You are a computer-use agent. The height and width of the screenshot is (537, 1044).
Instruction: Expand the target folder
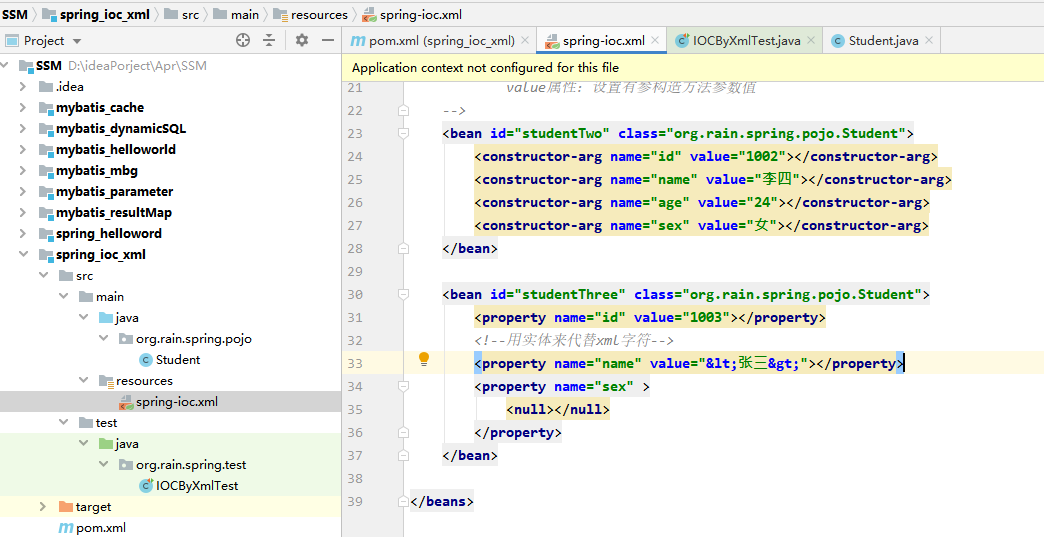point(43,507)
